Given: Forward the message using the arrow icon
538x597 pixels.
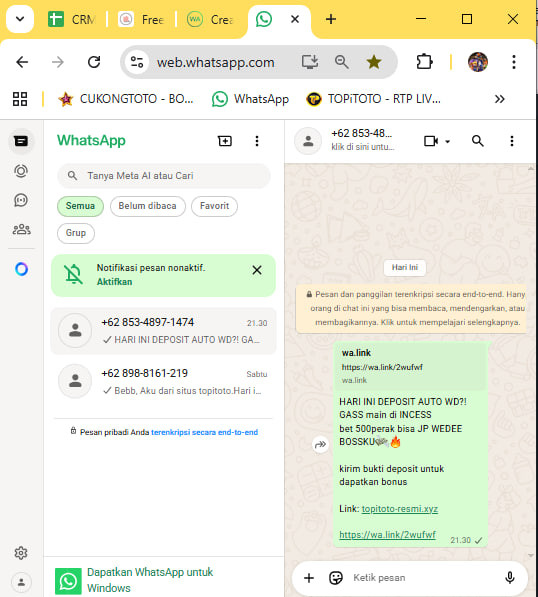Looking at the screenshot, I should [x=321, y=444].
